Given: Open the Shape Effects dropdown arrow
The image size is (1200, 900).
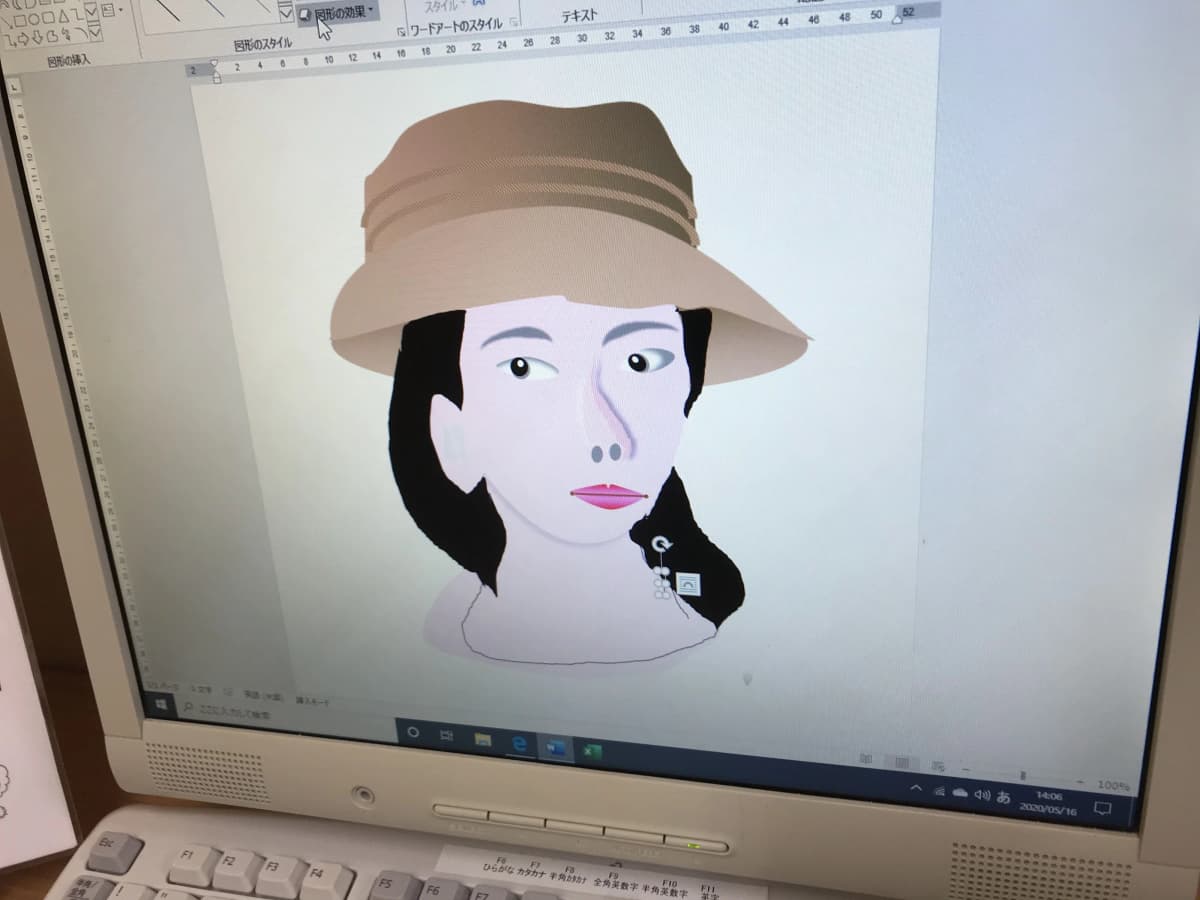Looking at the screenshot, I should coord(370,11).
